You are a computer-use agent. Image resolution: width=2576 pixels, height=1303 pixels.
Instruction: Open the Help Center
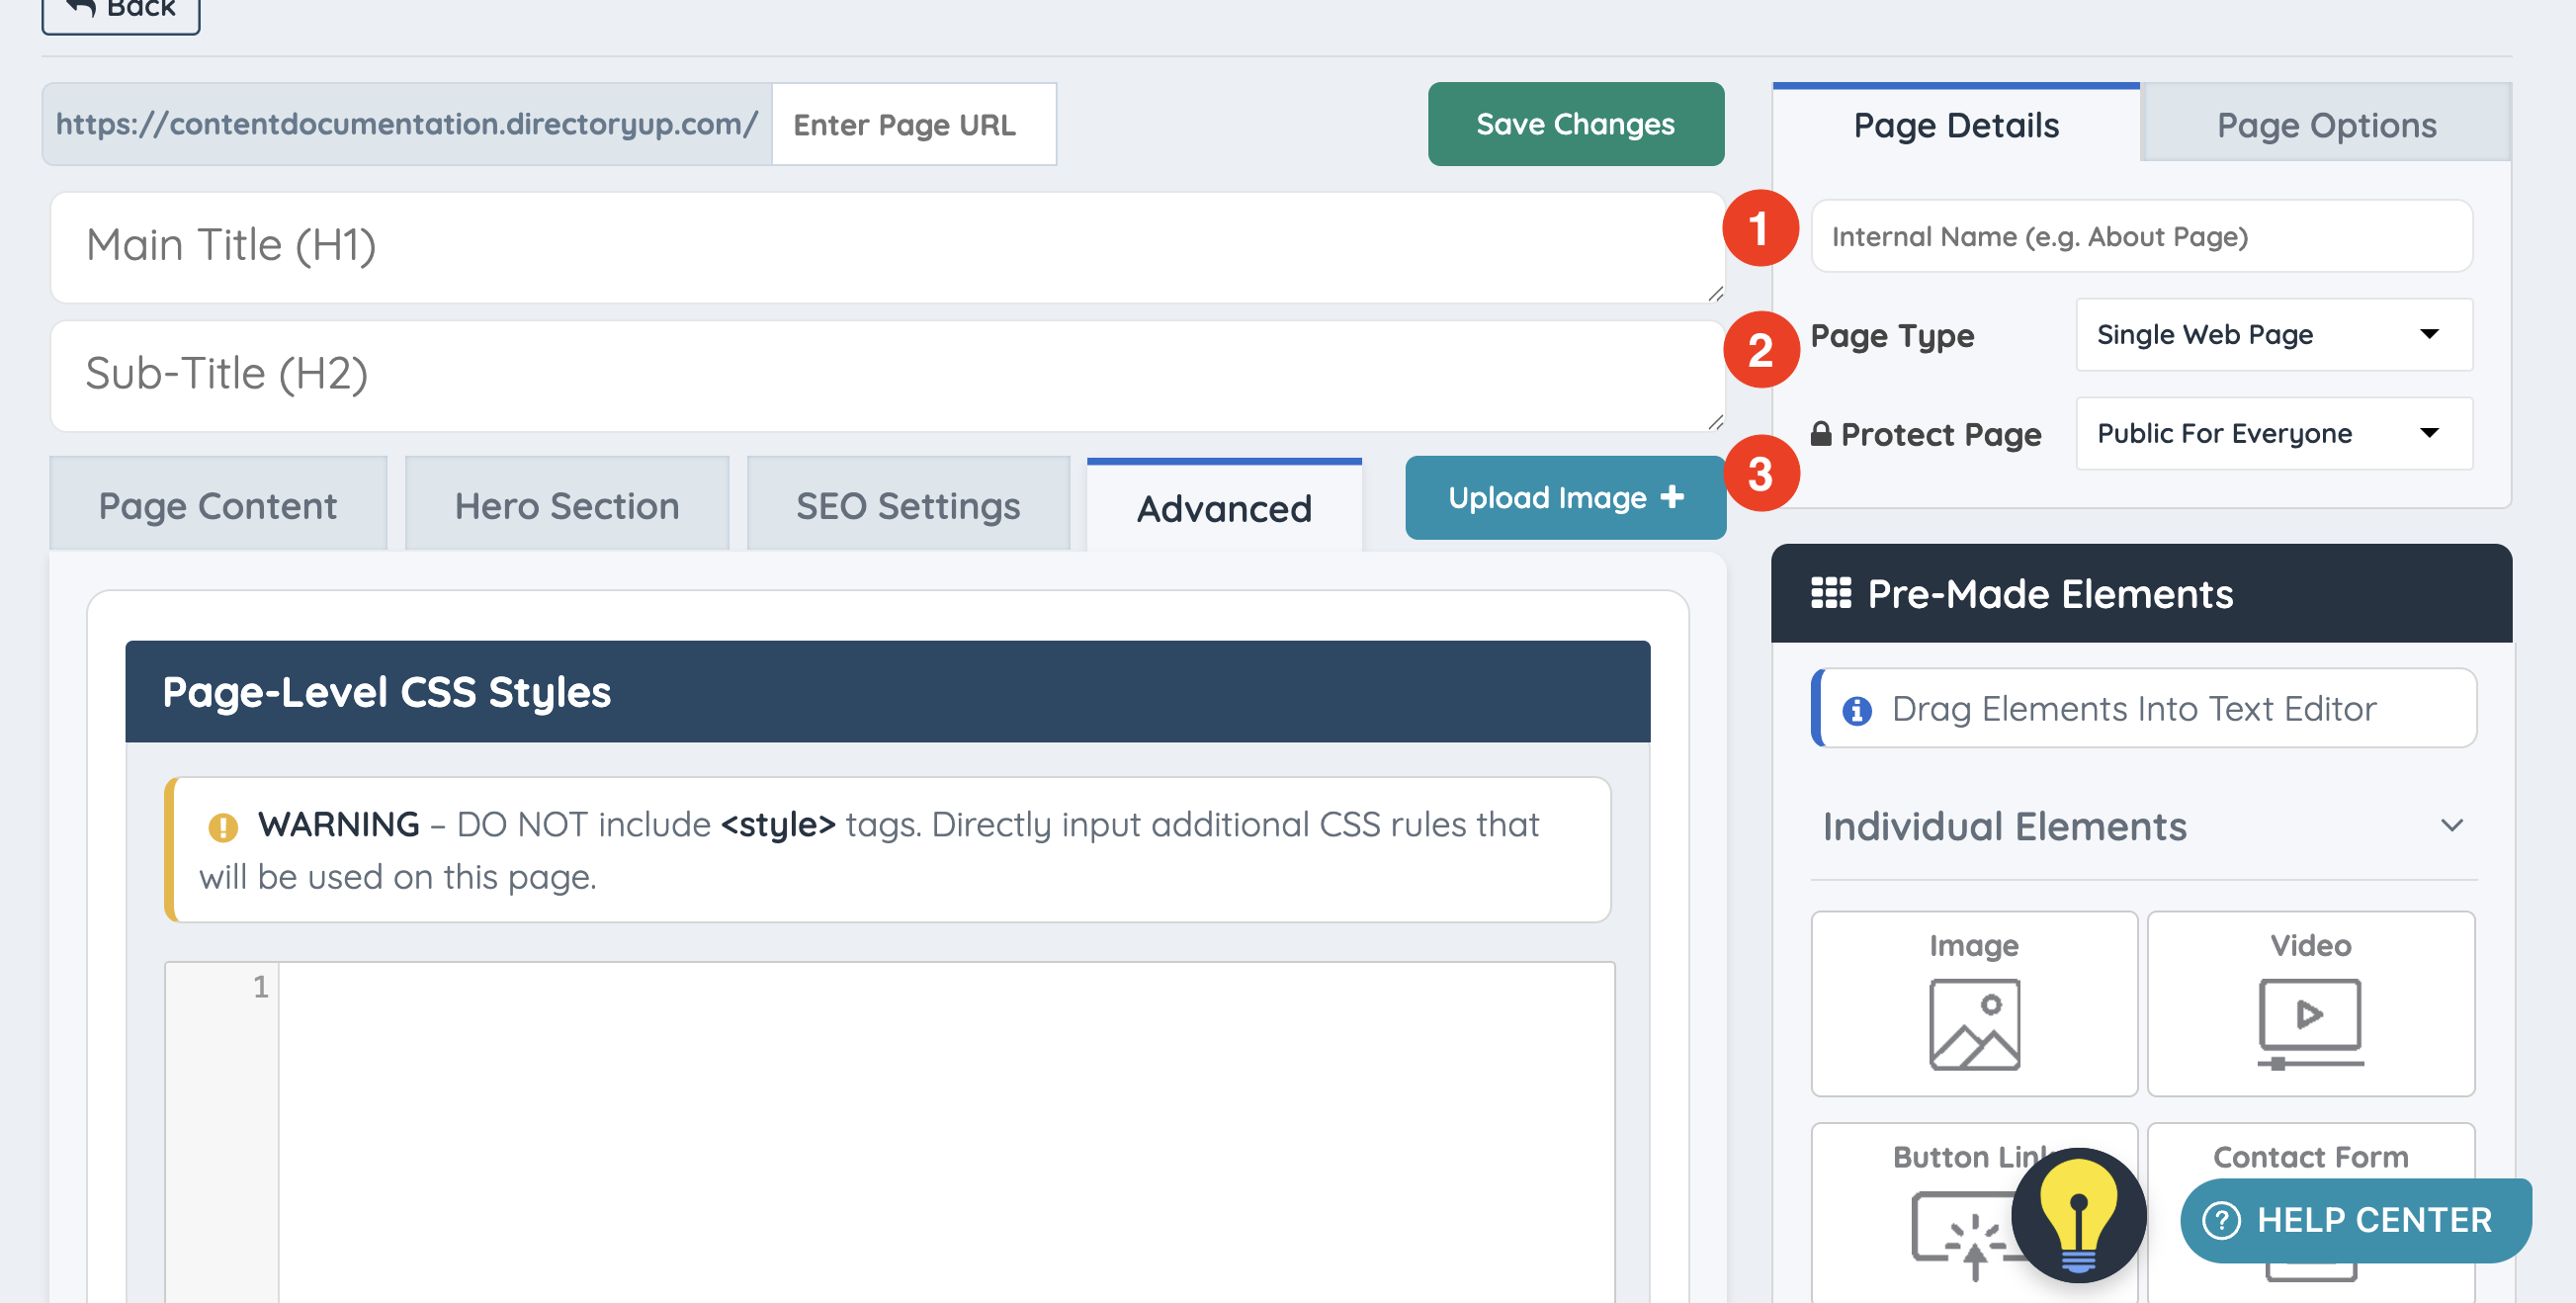(x=2355, y=1220)
